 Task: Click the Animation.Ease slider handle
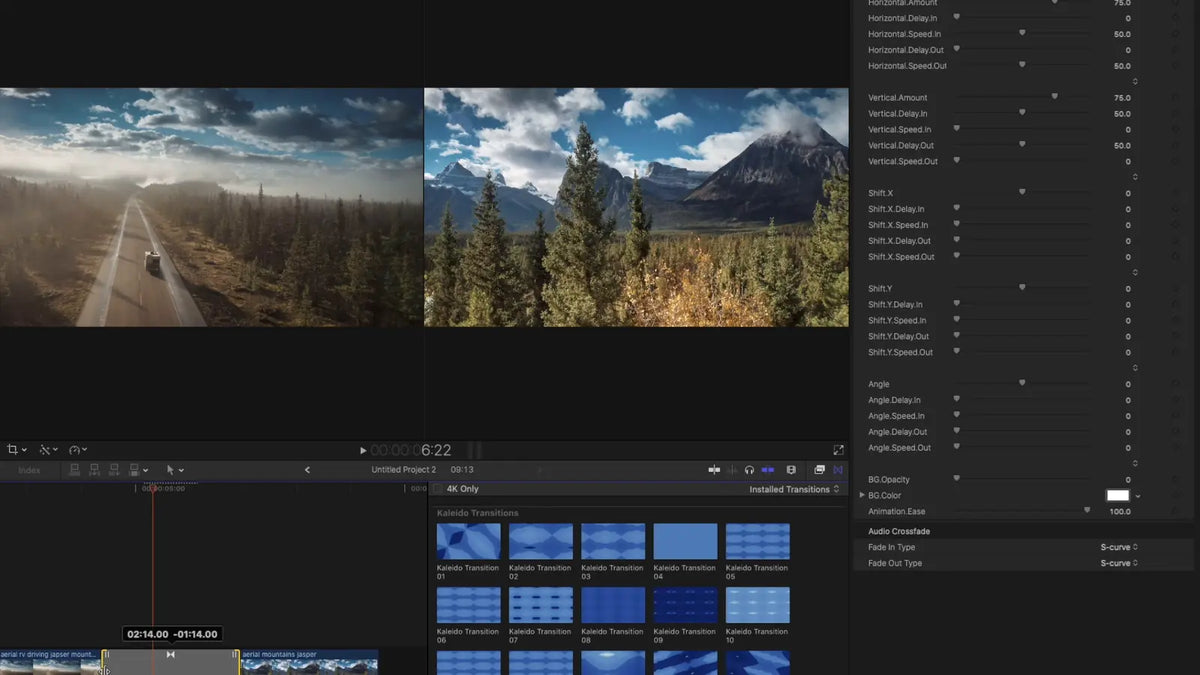coord(1087,510)
